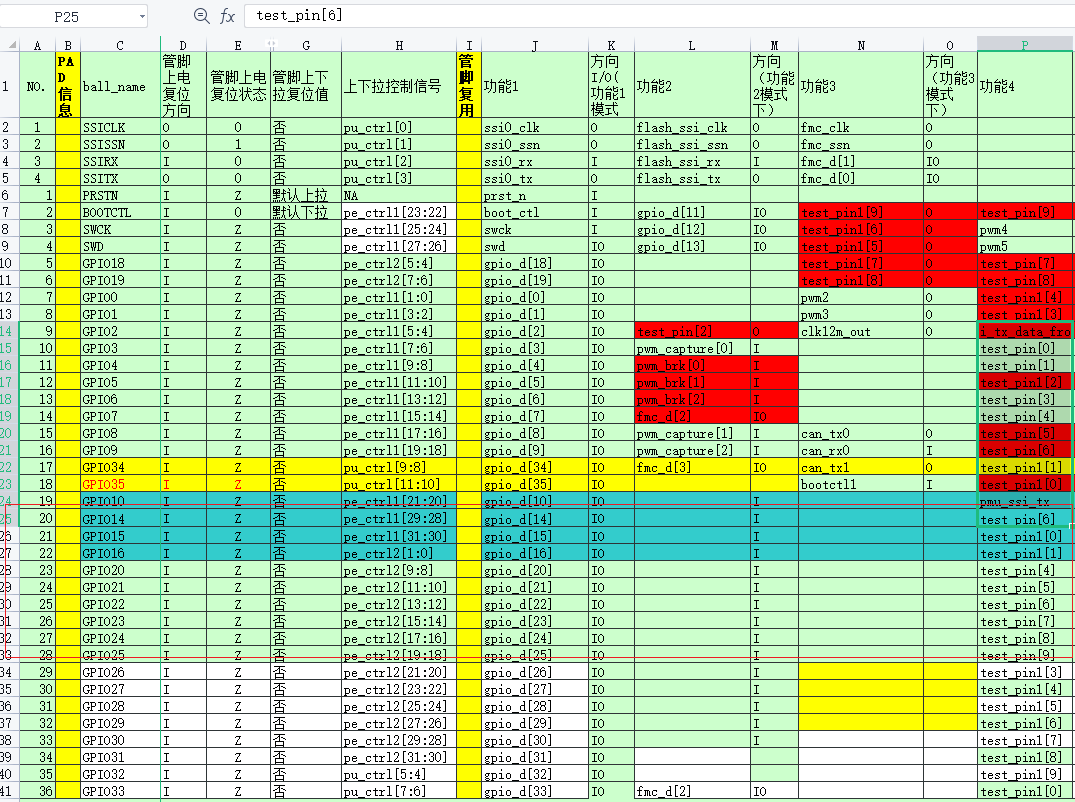Select the pu_ctrl[0] cell
The height and width of the screenshot is (802, 1075).
pyautogui.click(x=399, y=127)
